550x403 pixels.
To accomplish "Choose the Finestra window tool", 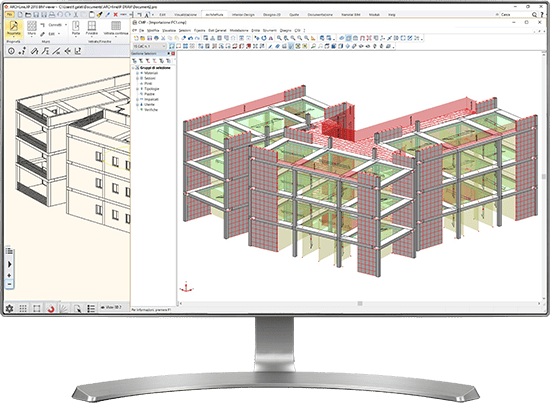I will coord(92,28).
